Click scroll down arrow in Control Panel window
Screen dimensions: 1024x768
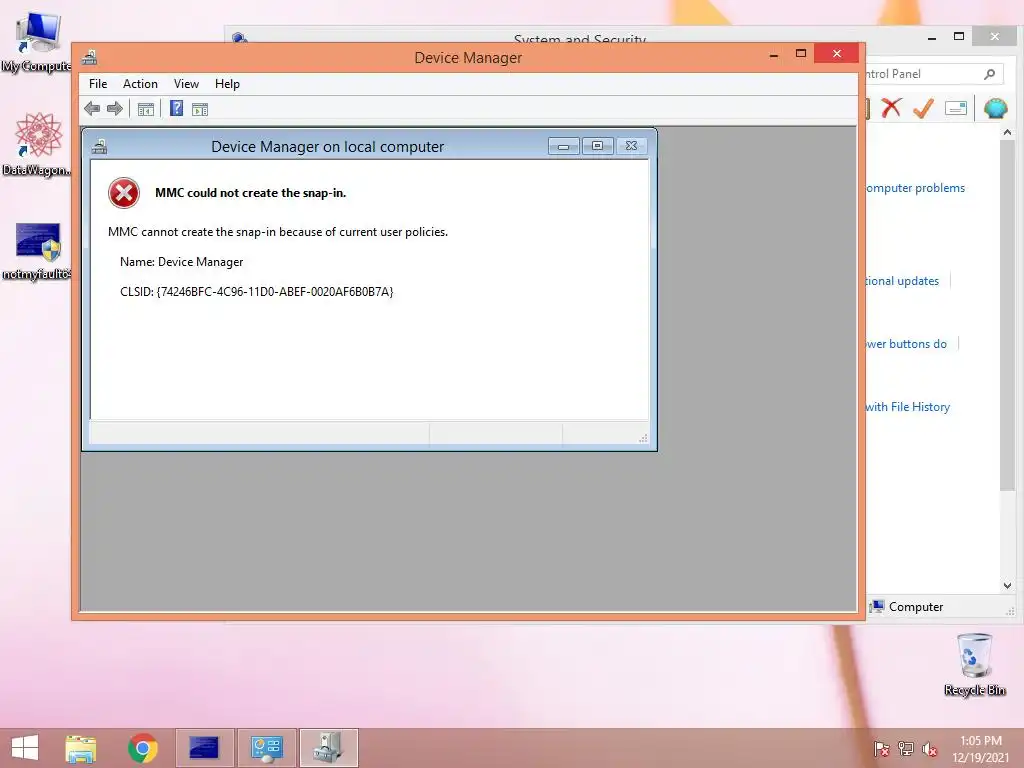point(1007,586)
